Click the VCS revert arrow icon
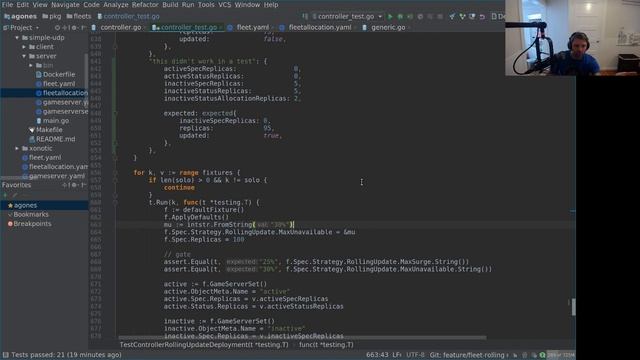640x360 pixels. click(x=482, y=16)
